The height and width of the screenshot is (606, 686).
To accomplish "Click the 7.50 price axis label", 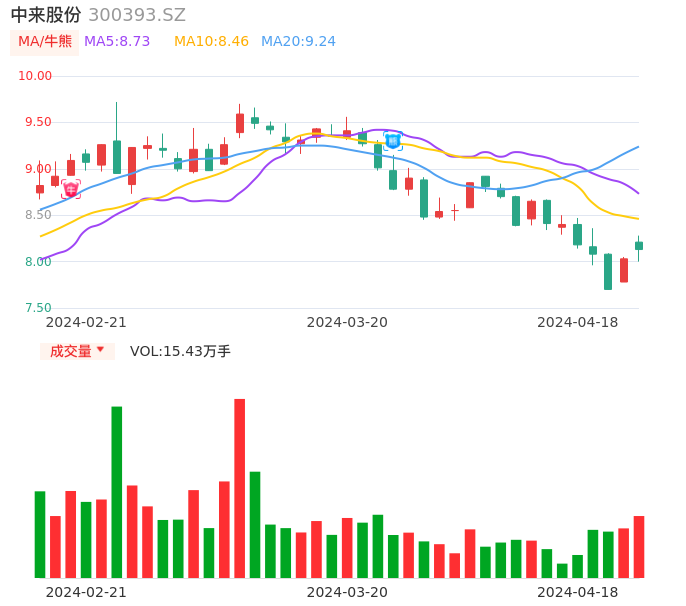I will 35,308.
